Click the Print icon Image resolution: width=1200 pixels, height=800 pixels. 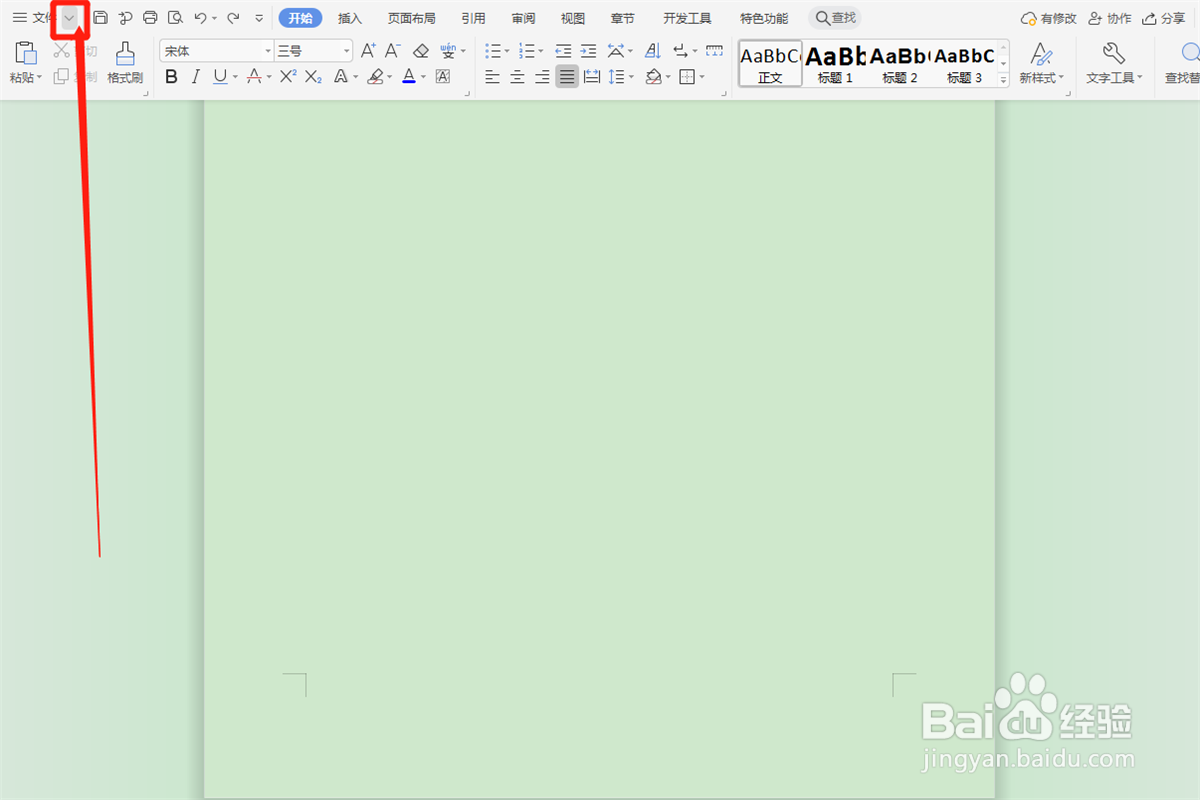(x=150, y=18)
